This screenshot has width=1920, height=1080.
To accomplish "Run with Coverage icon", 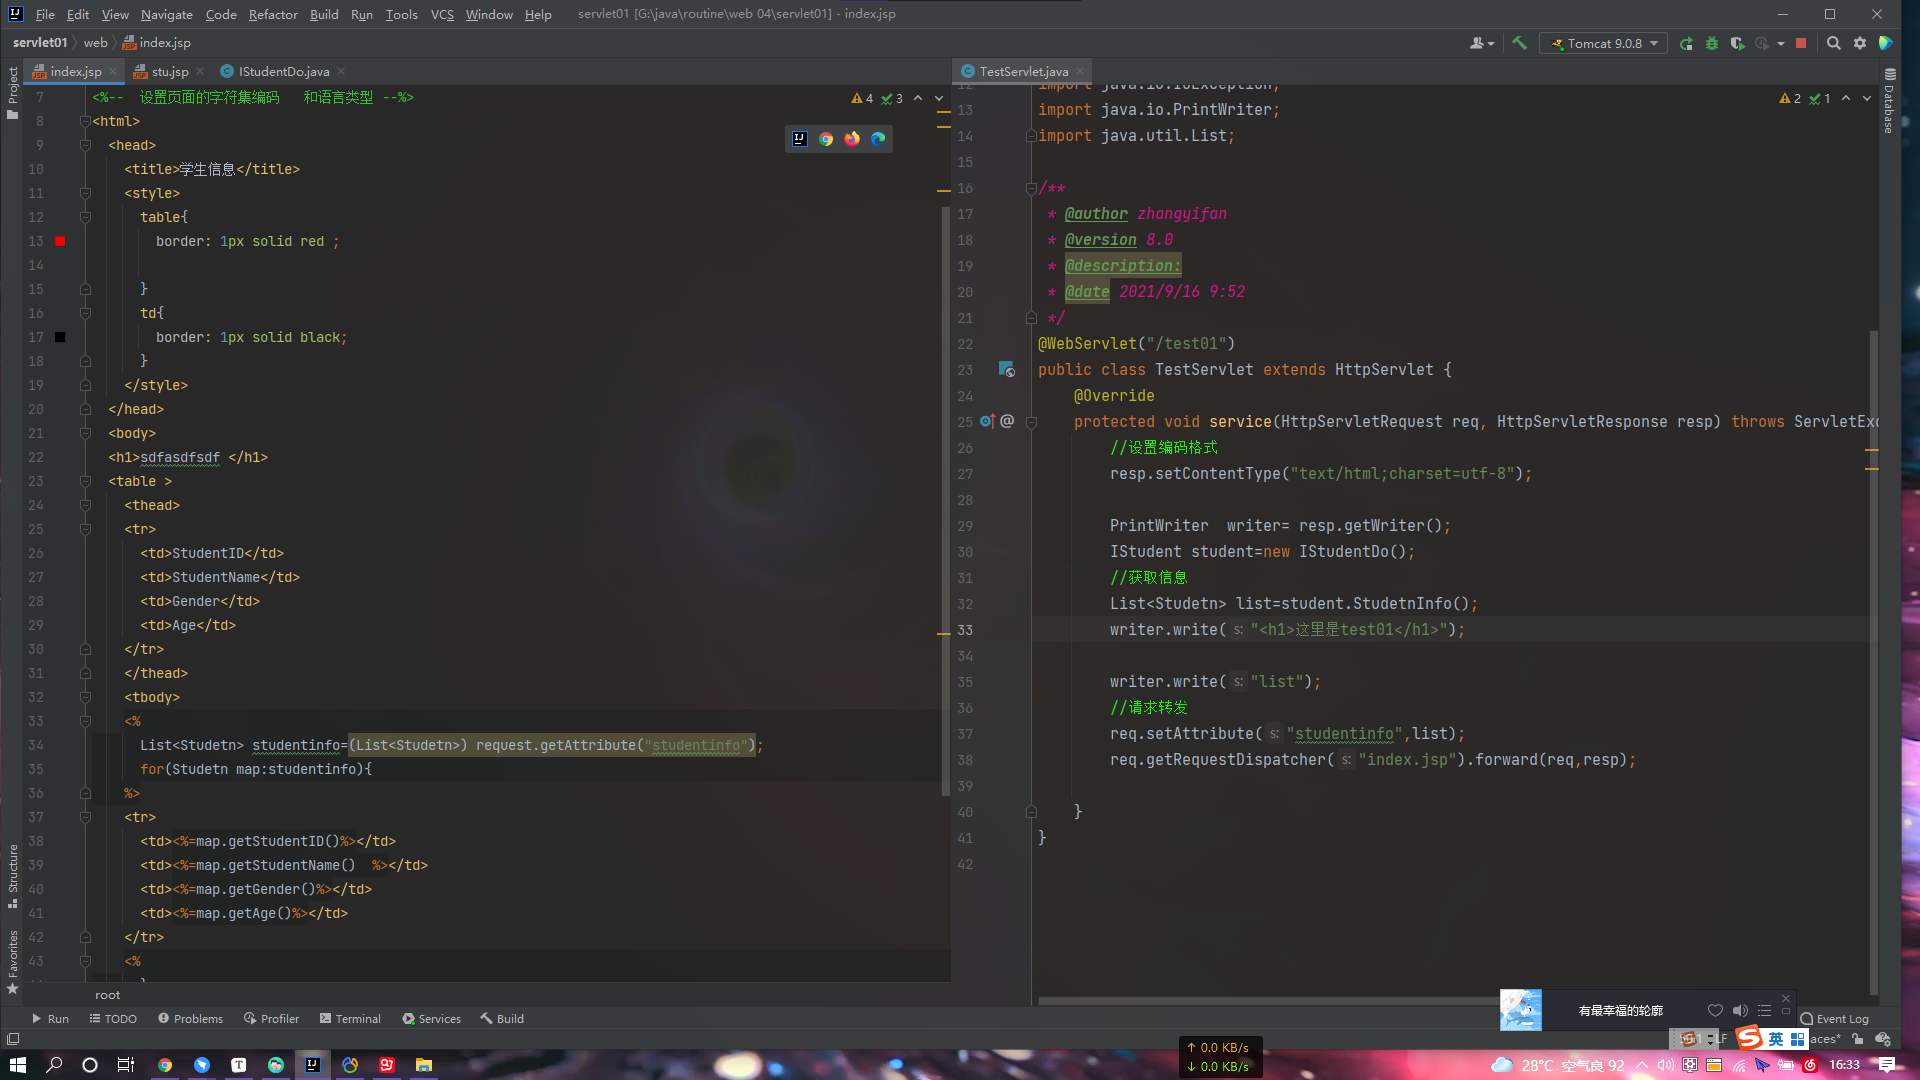I will pos(1737,43).
